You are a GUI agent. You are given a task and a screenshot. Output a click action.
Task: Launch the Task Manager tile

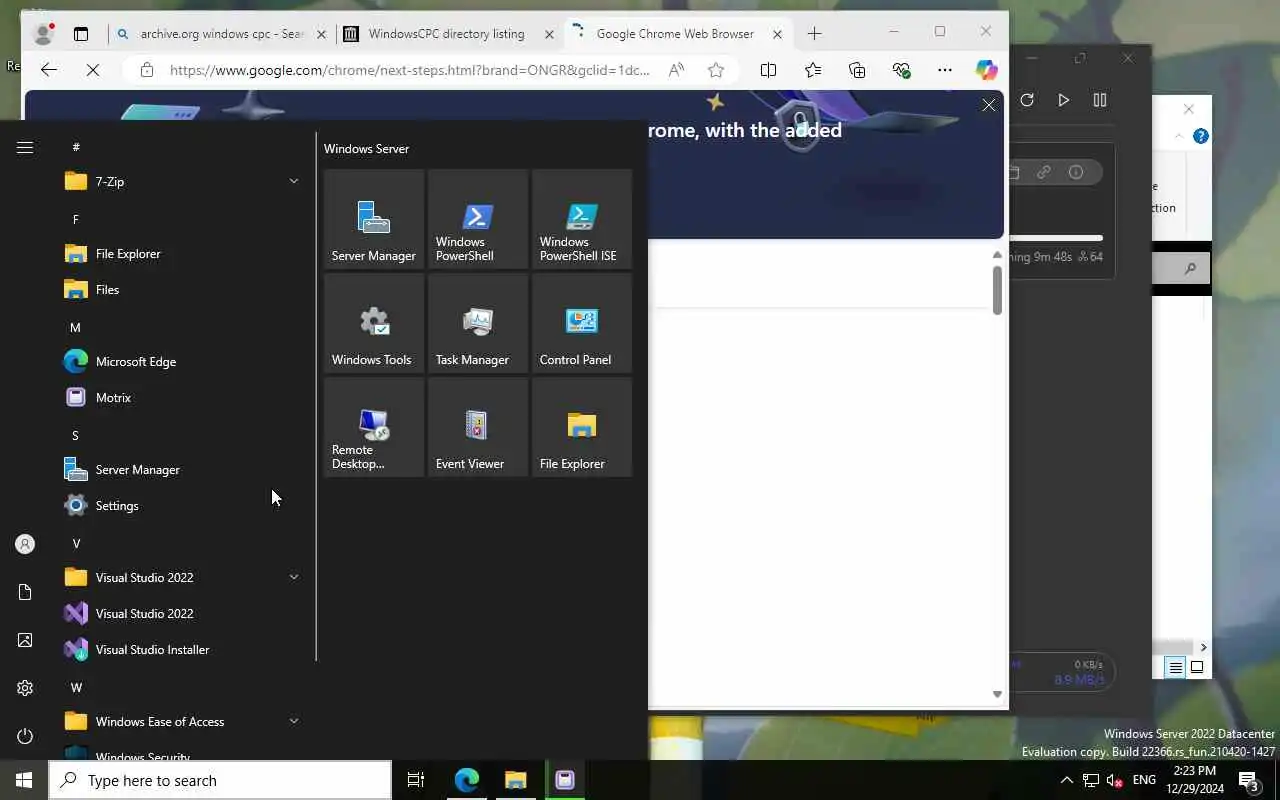point(478,323)
